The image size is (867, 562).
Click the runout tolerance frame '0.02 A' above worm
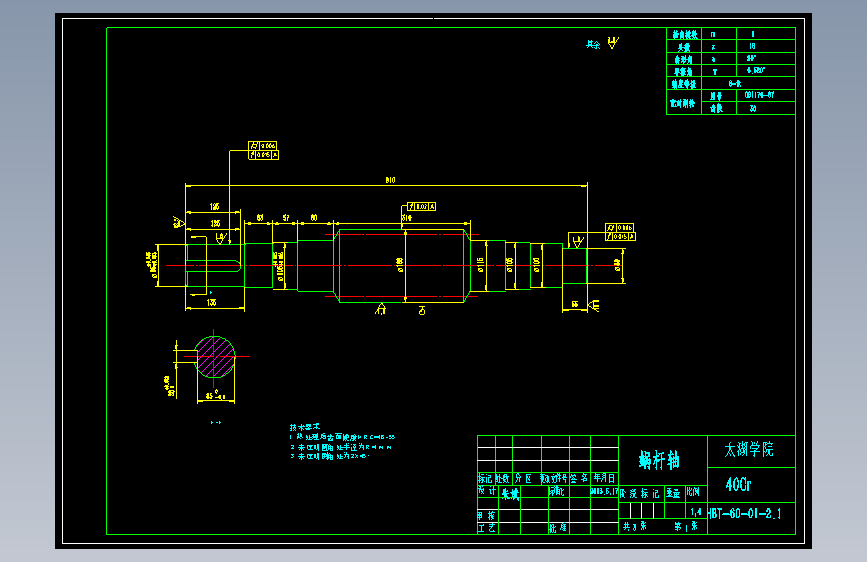421,206
